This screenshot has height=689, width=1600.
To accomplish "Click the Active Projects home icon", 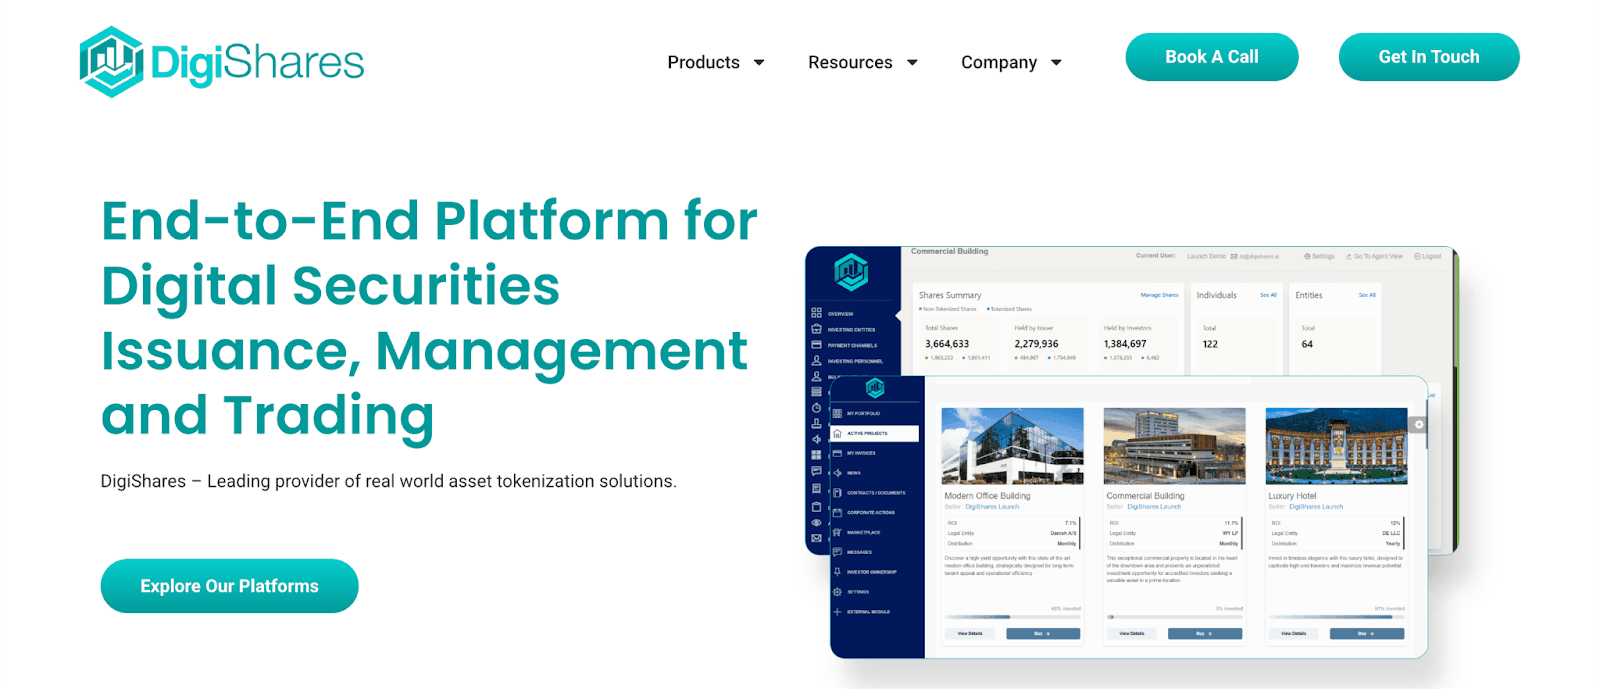I will (837, 433).
